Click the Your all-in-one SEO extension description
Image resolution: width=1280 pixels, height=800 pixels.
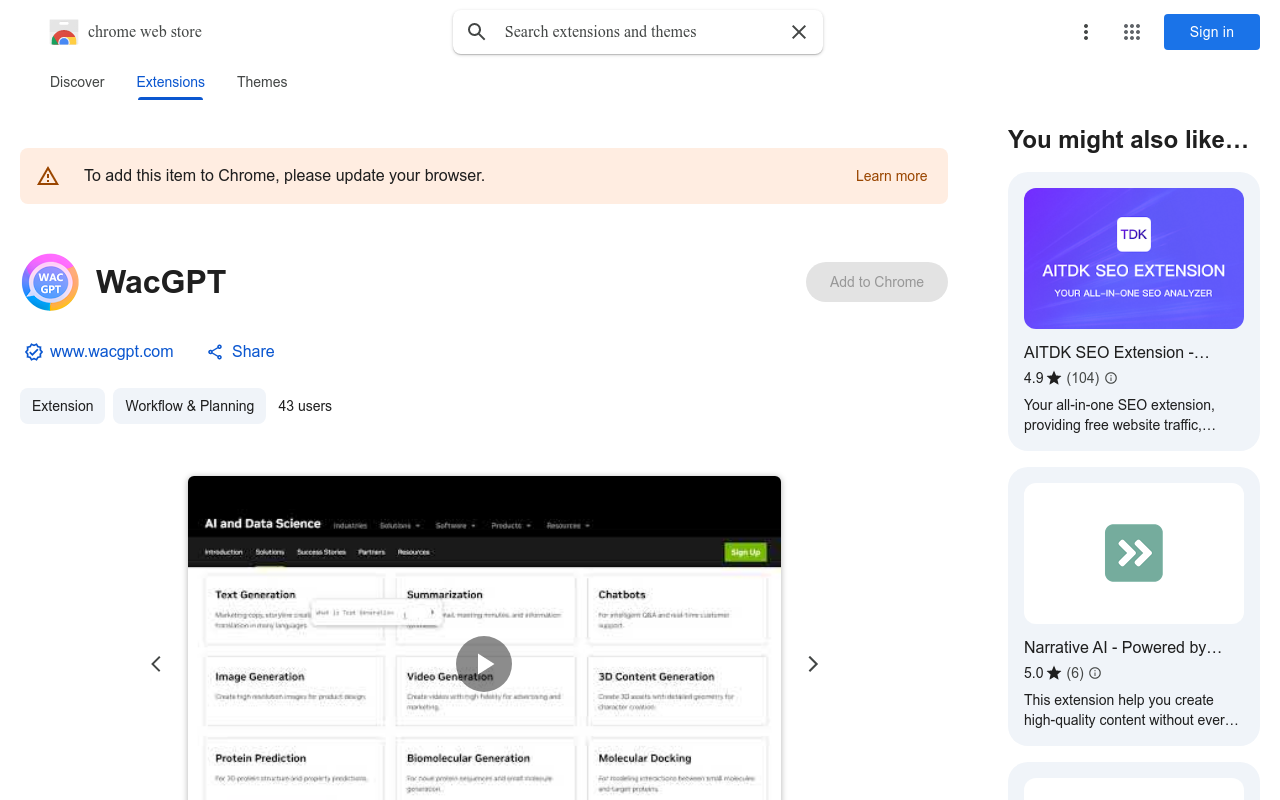(x=1120, y=415)
